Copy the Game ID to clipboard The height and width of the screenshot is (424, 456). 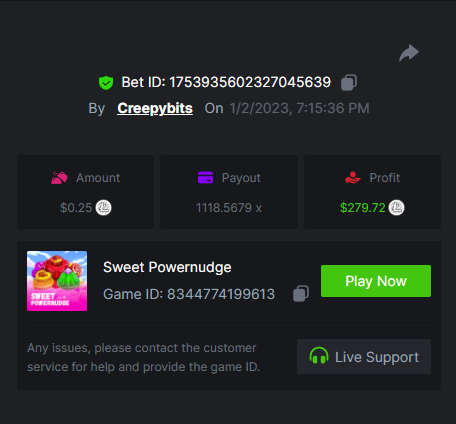301,294
